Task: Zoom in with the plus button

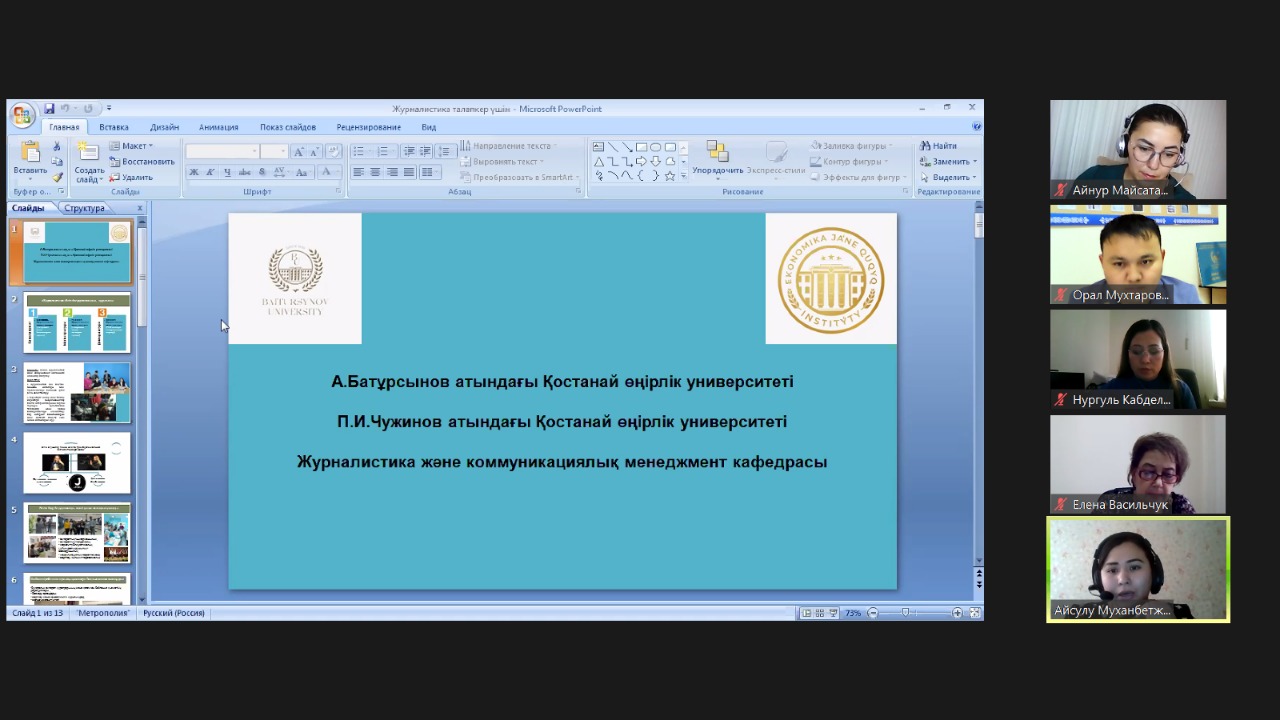Action: tap(957, 613)
